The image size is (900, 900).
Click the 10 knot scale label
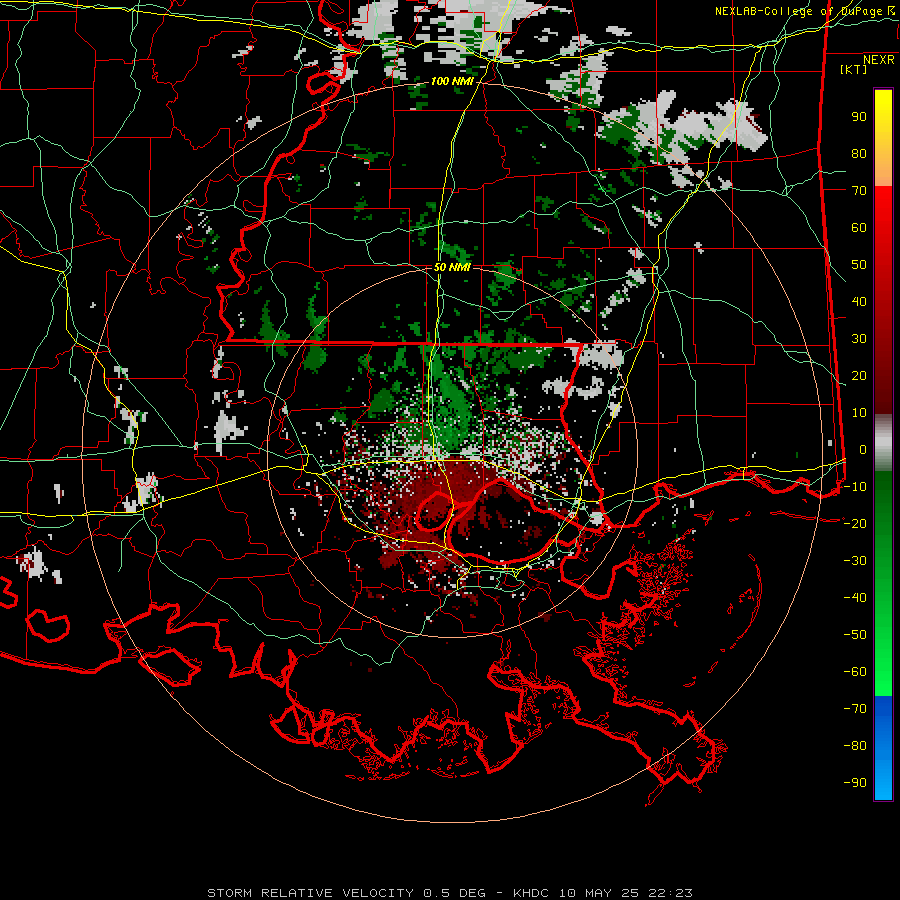pos(859,413)
